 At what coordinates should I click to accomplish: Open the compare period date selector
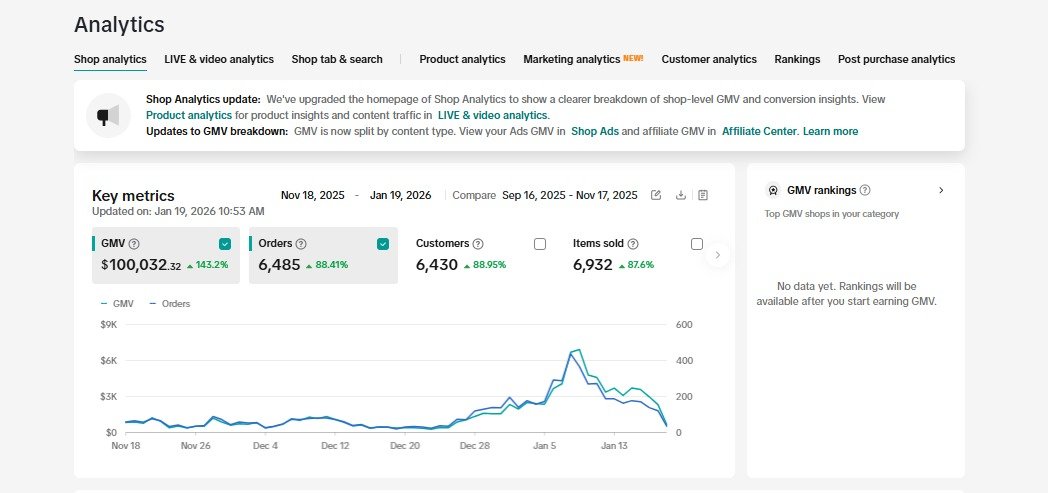click(569, 196)
